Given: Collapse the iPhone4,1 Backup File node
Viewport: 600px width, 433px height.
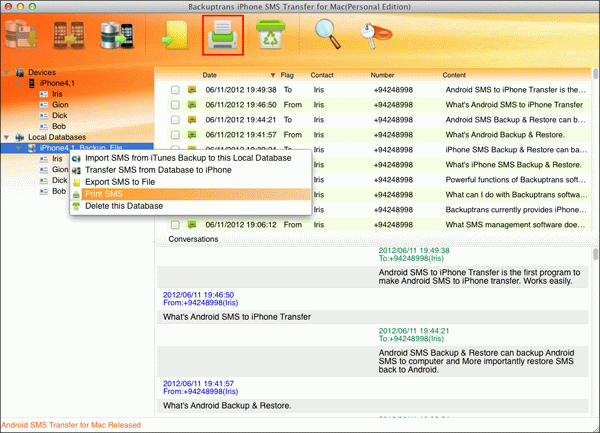Looking at the screenshot, I should [18, 148].
